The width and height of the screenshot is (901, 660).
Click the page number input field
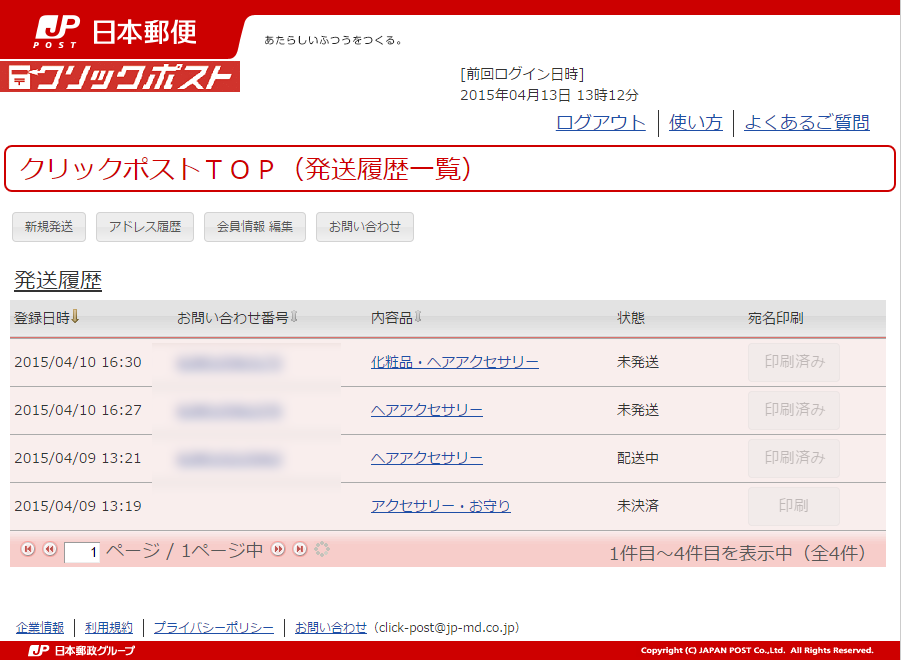coord(82,552)
